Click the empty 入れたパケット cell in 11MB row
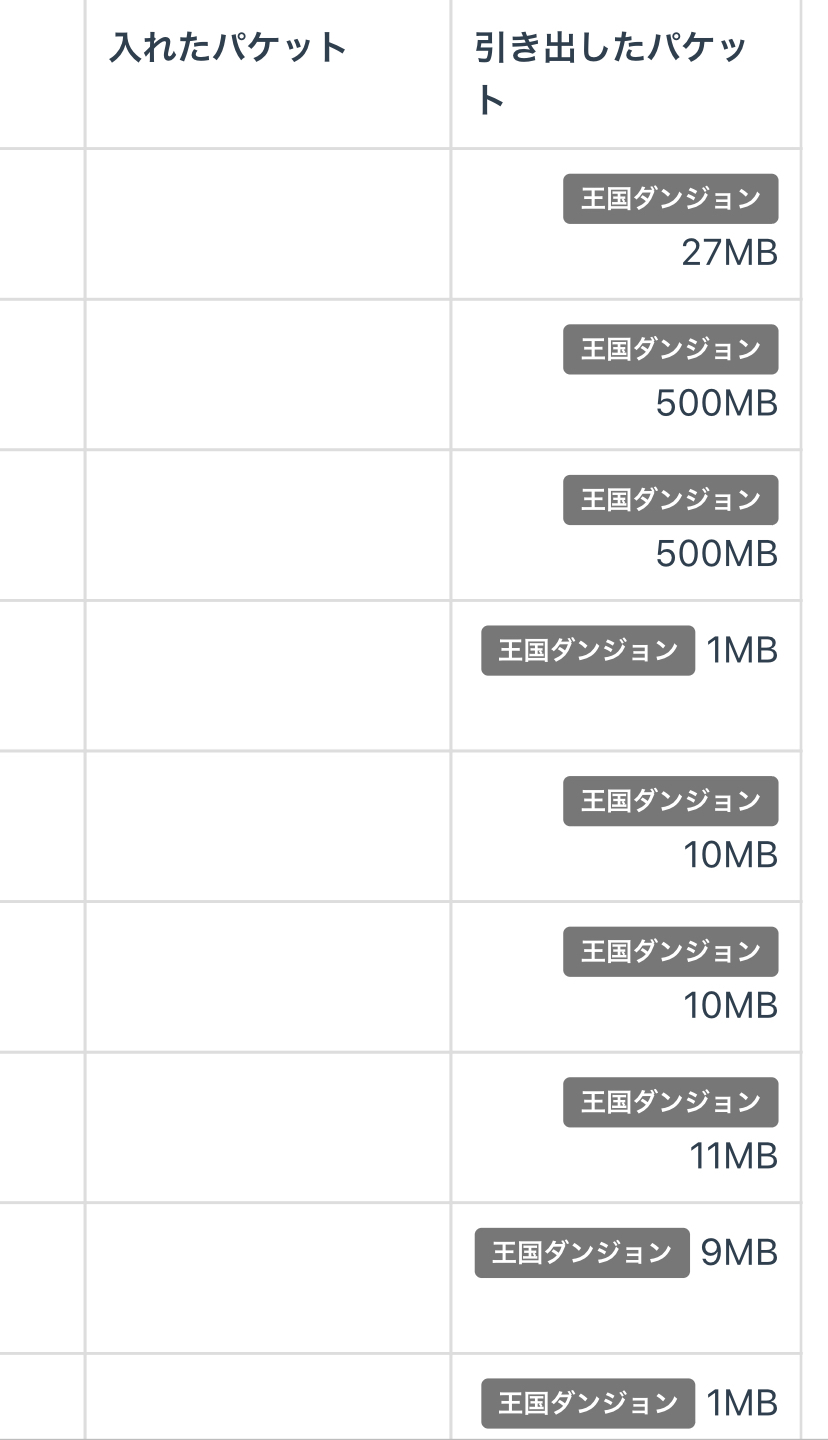This screenshot has width=828, height=1440. pos(268,1127)
